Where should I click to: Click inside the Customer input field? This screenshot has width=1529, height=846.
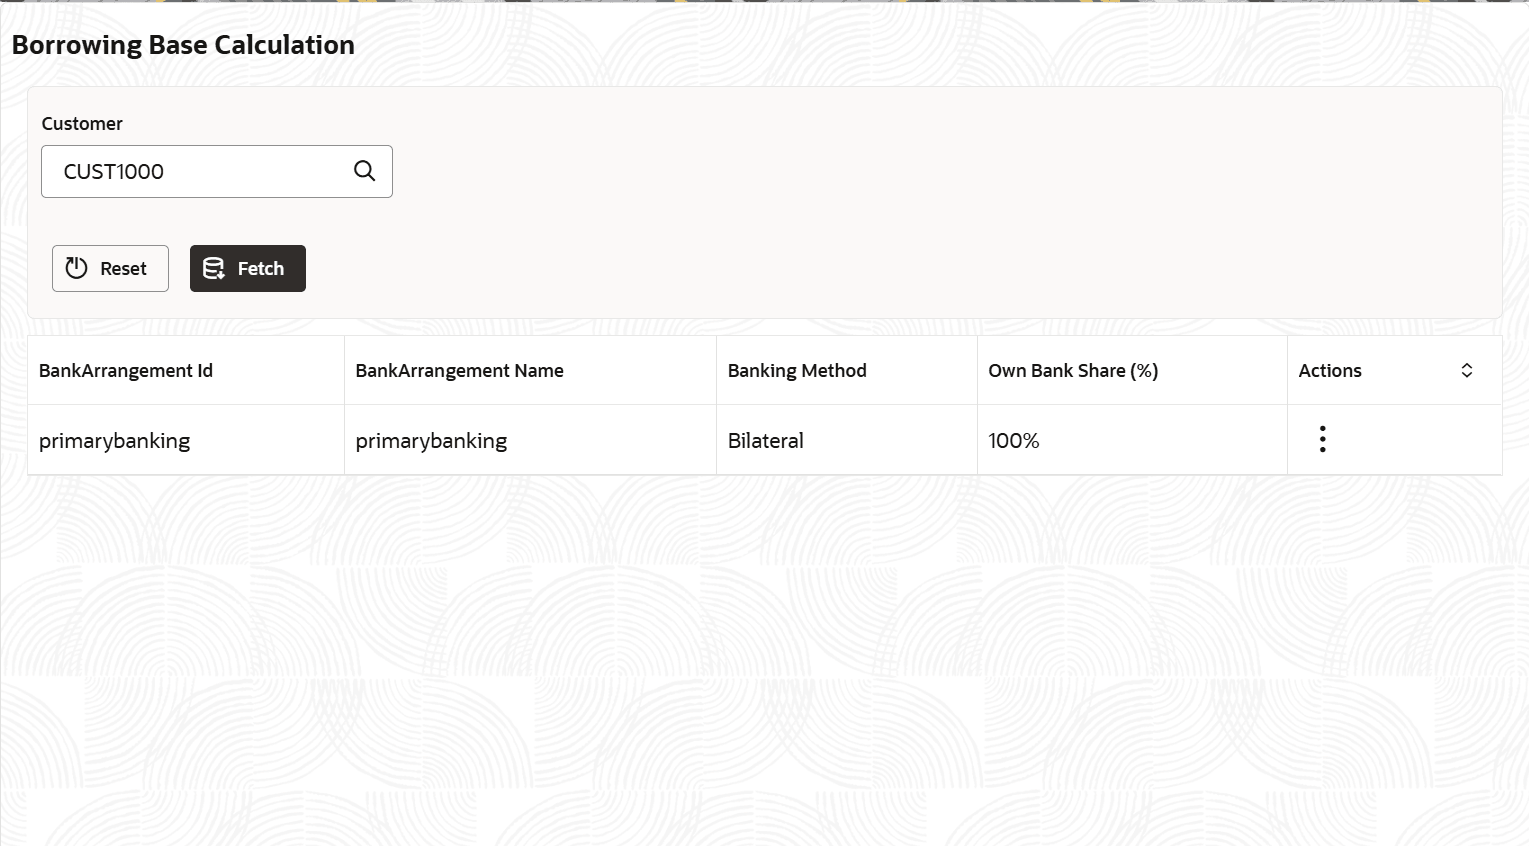tap(217, 171)
